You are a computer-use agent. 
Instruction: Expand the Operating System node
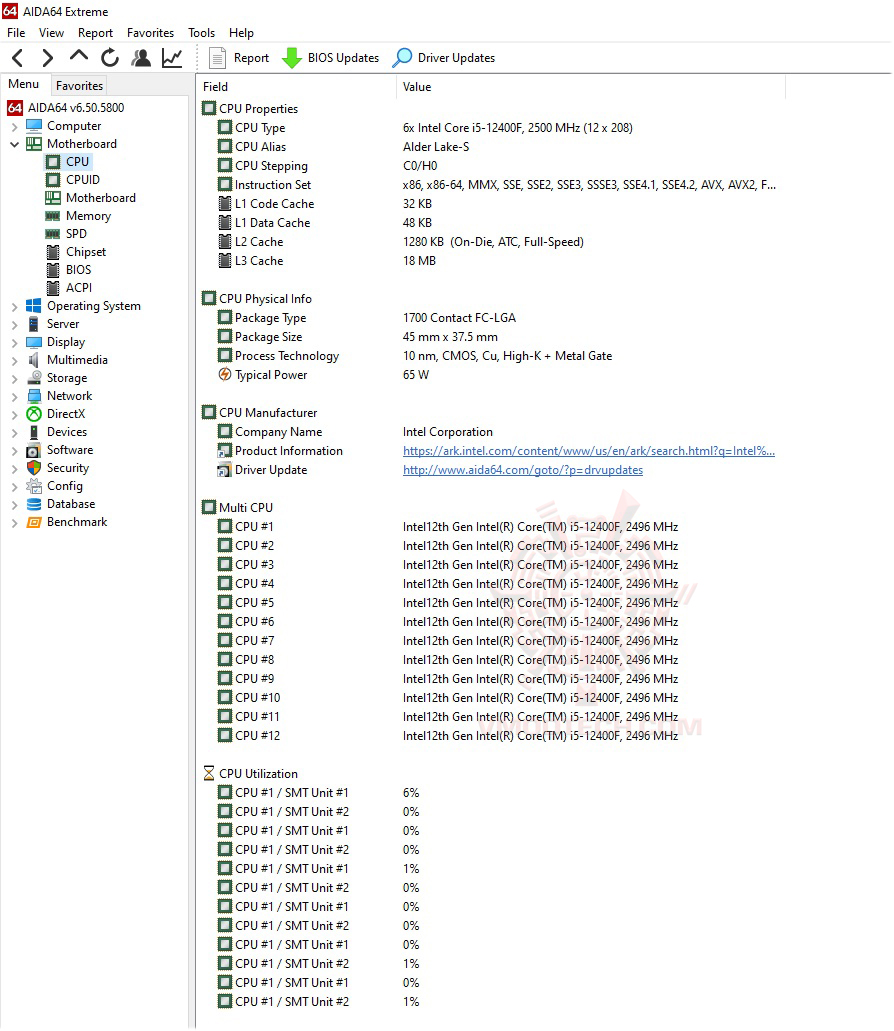tap(14, 306)
